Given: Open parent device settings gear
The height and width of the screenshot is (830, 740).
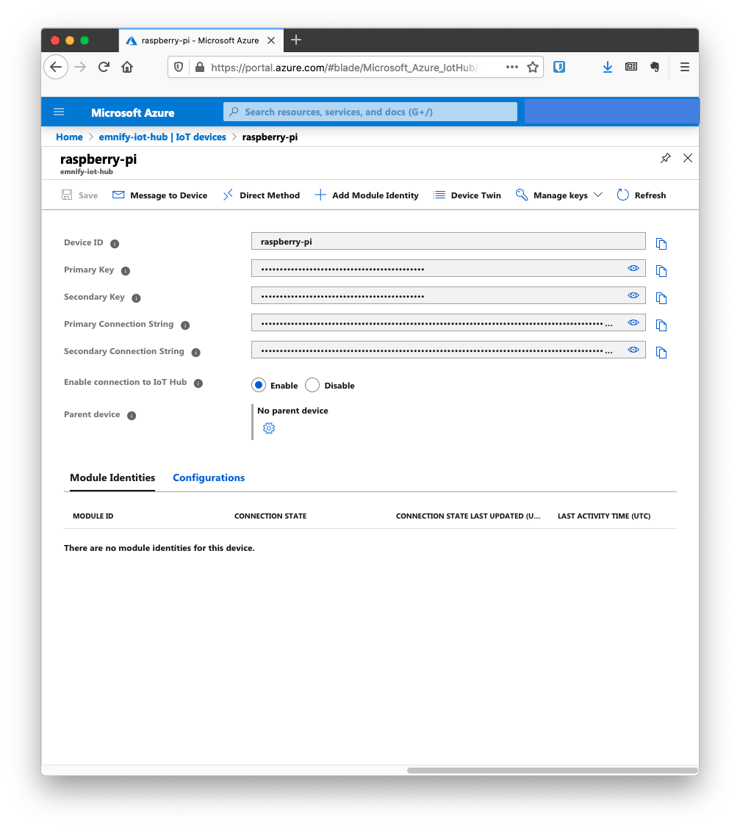Looking at the screenshot, I should [x=269, y=428].
